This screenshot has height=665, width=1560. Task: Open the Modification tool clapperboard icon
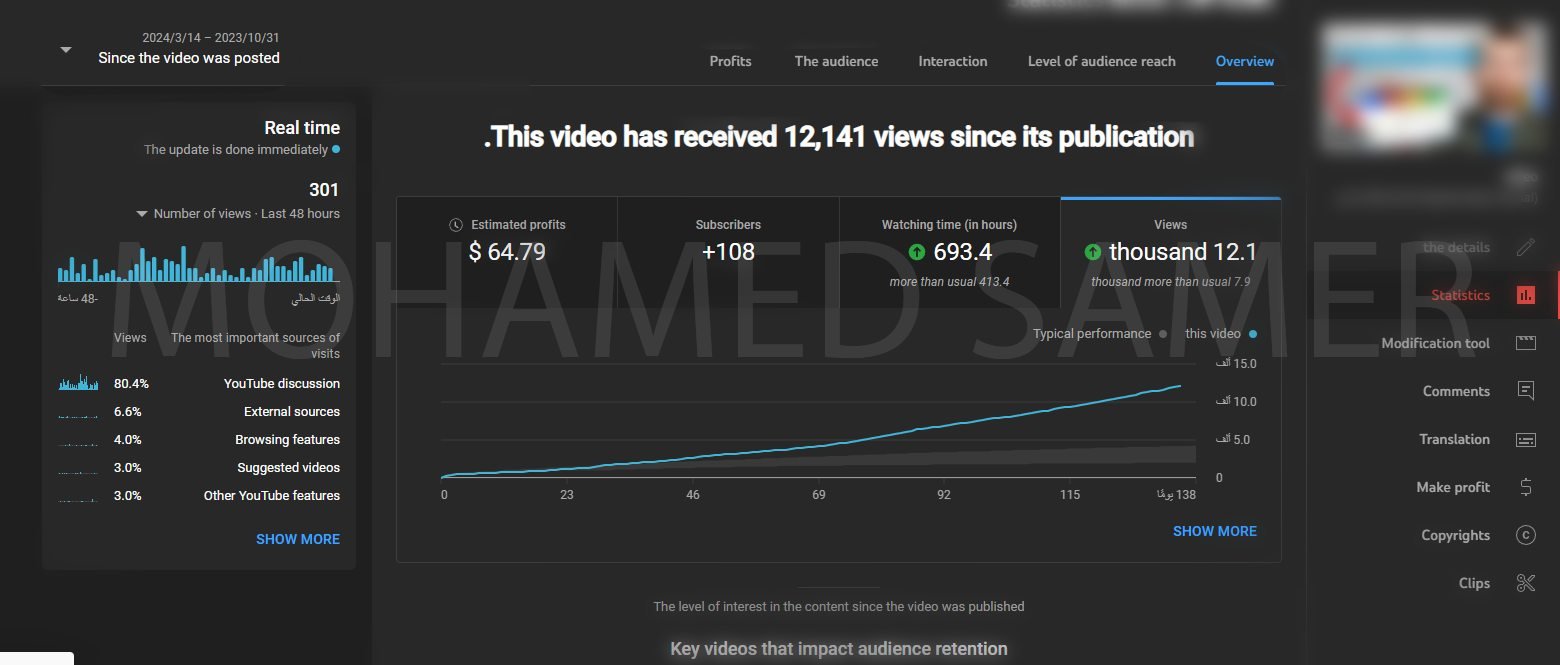(1525, 343)
